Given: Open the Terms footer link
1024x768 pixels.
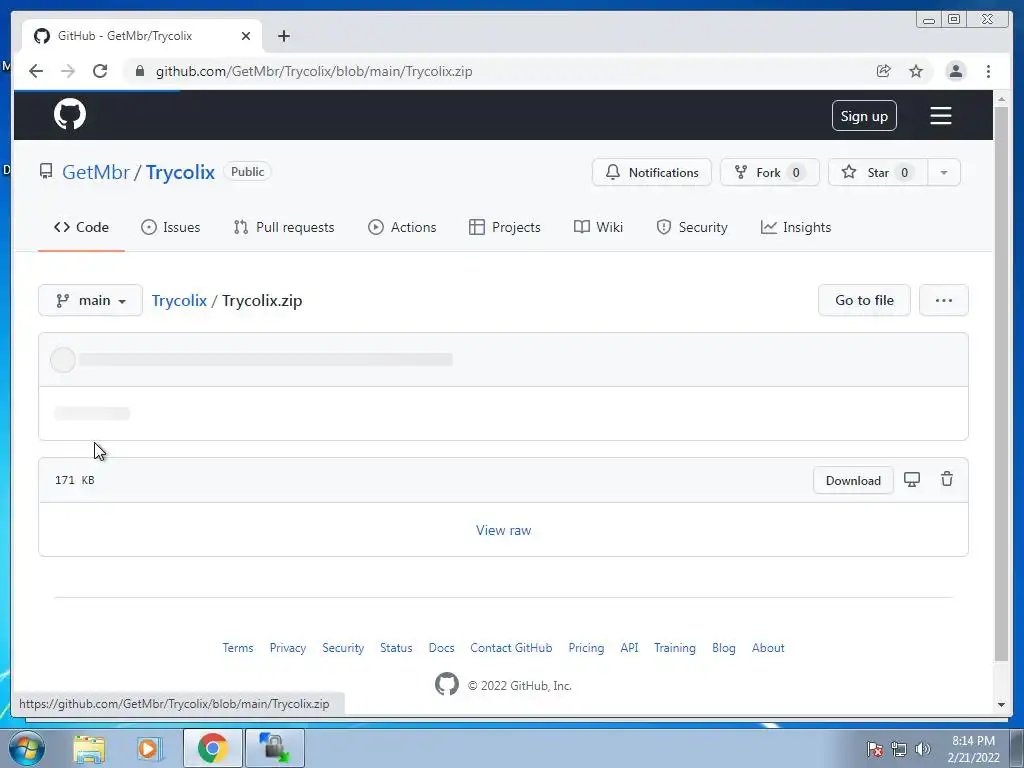Looking at the screenshot, I should click(x=238, y=648).
